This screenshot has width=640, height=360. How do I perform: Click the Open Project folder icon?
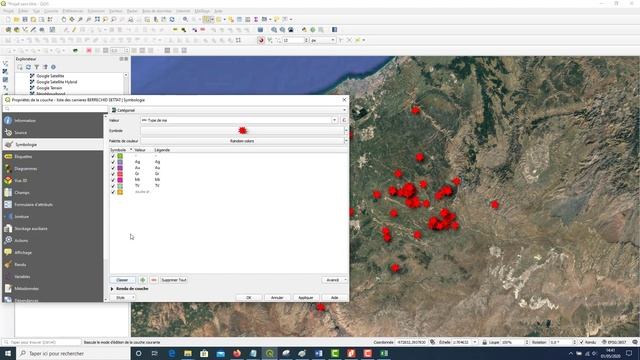click(x=16, y=19)
